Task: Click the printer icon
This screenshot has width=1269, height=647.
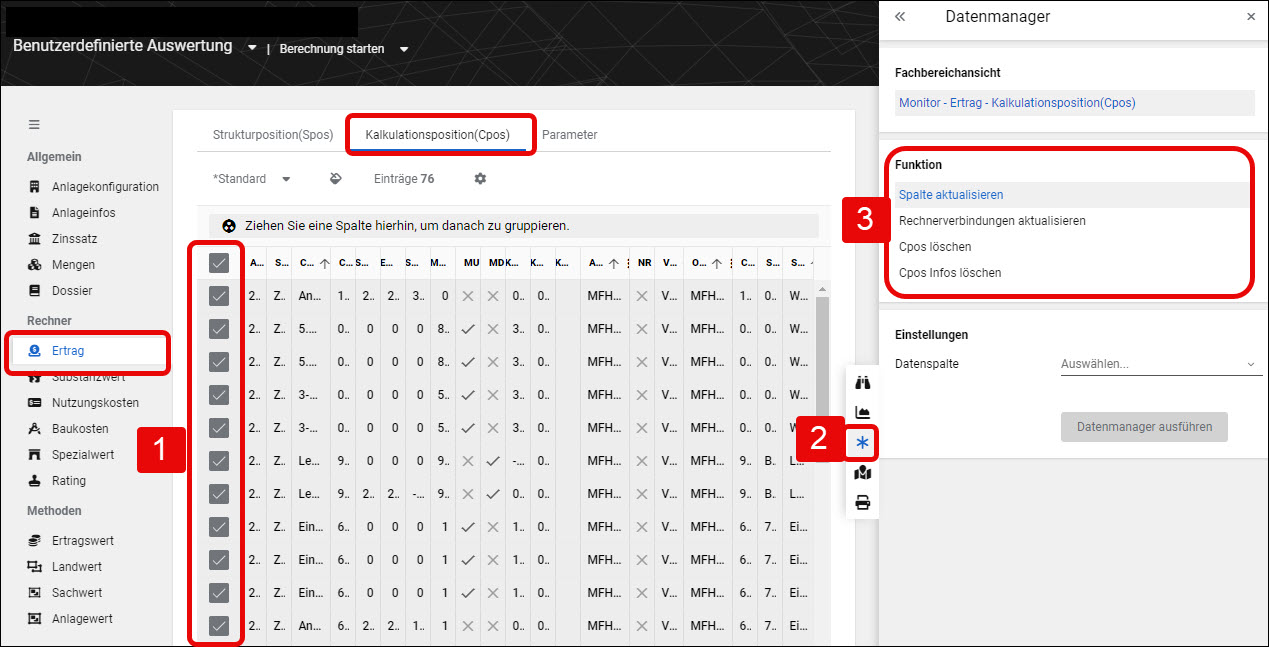Action: tap(862, 503)
